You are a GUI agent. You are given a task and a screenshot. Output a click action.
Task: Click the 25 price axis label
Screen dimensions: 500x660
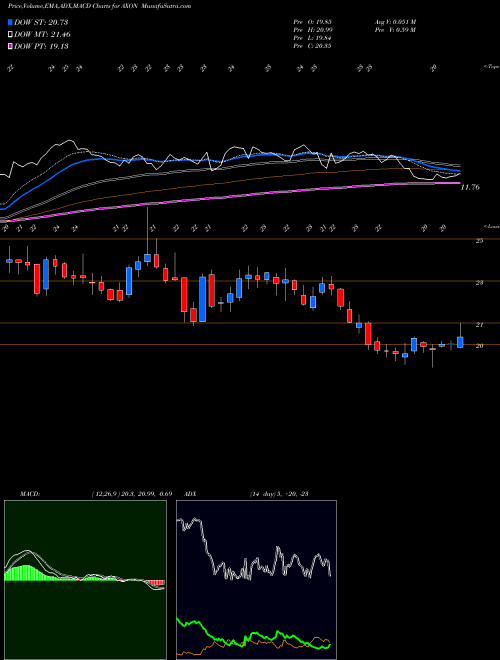point(479,241)
